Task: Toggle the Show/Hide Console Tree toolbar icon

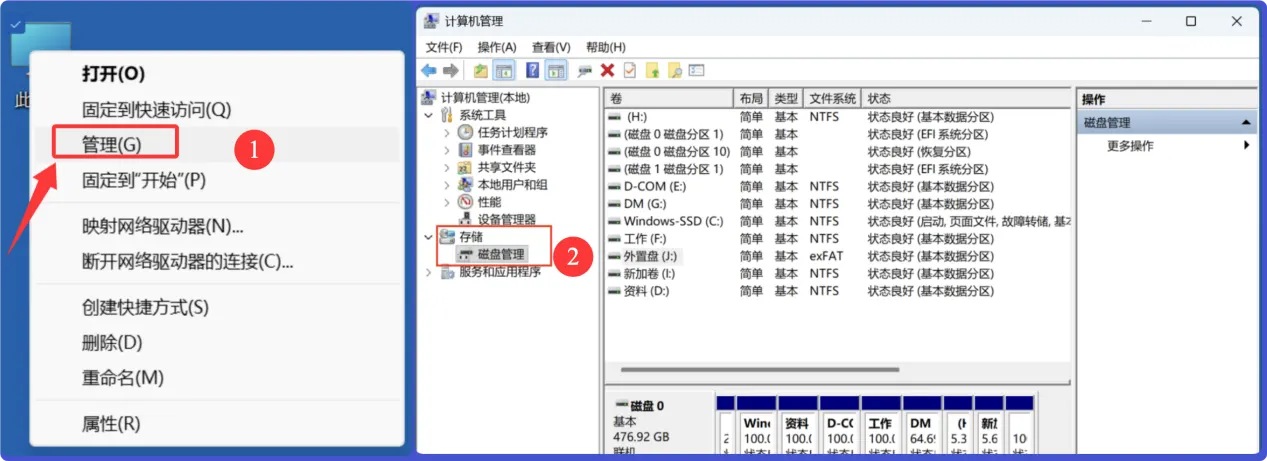Action: 504,70
